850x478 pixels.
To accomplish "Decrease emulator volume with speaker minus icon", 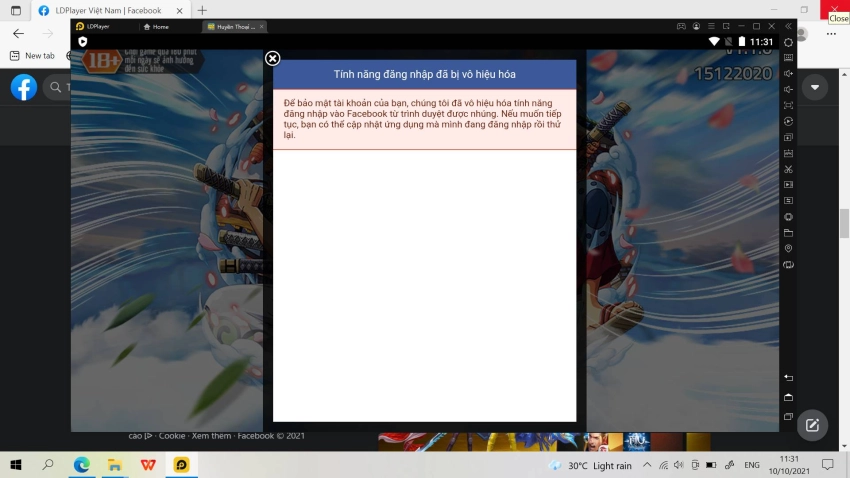I will point(788,89).
